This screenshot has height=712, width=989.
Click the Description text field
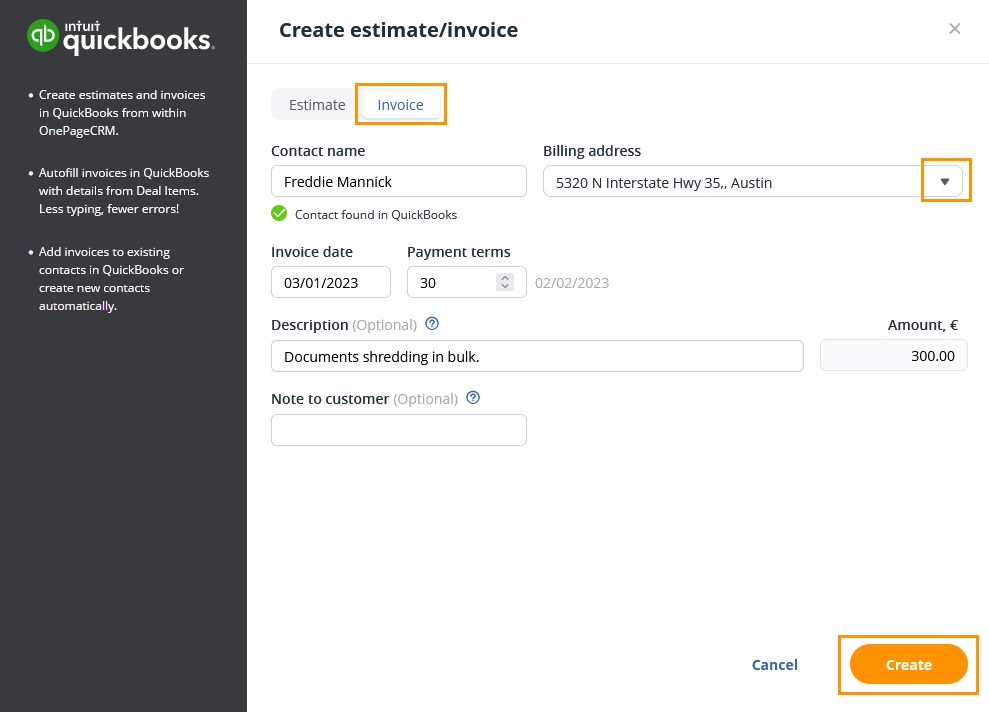pos(537,356)
